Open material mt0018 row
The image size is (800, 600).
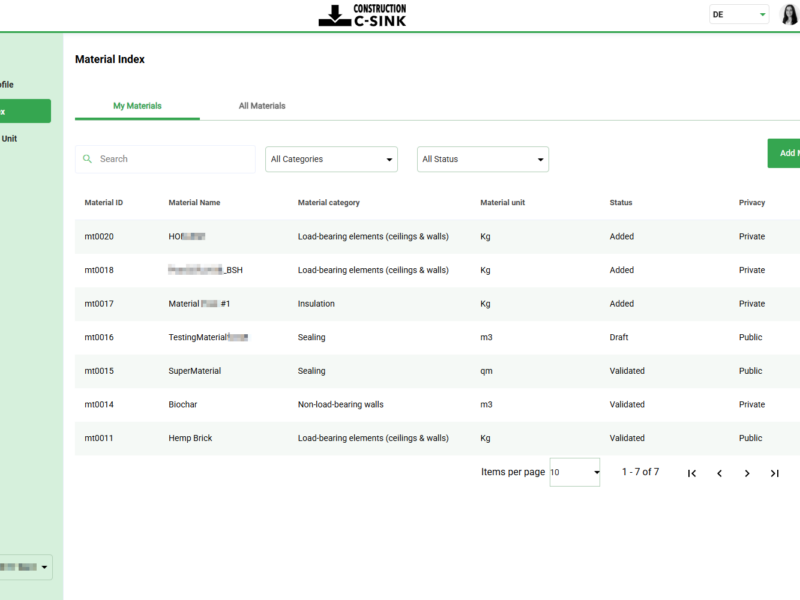[x=437, y=270]
